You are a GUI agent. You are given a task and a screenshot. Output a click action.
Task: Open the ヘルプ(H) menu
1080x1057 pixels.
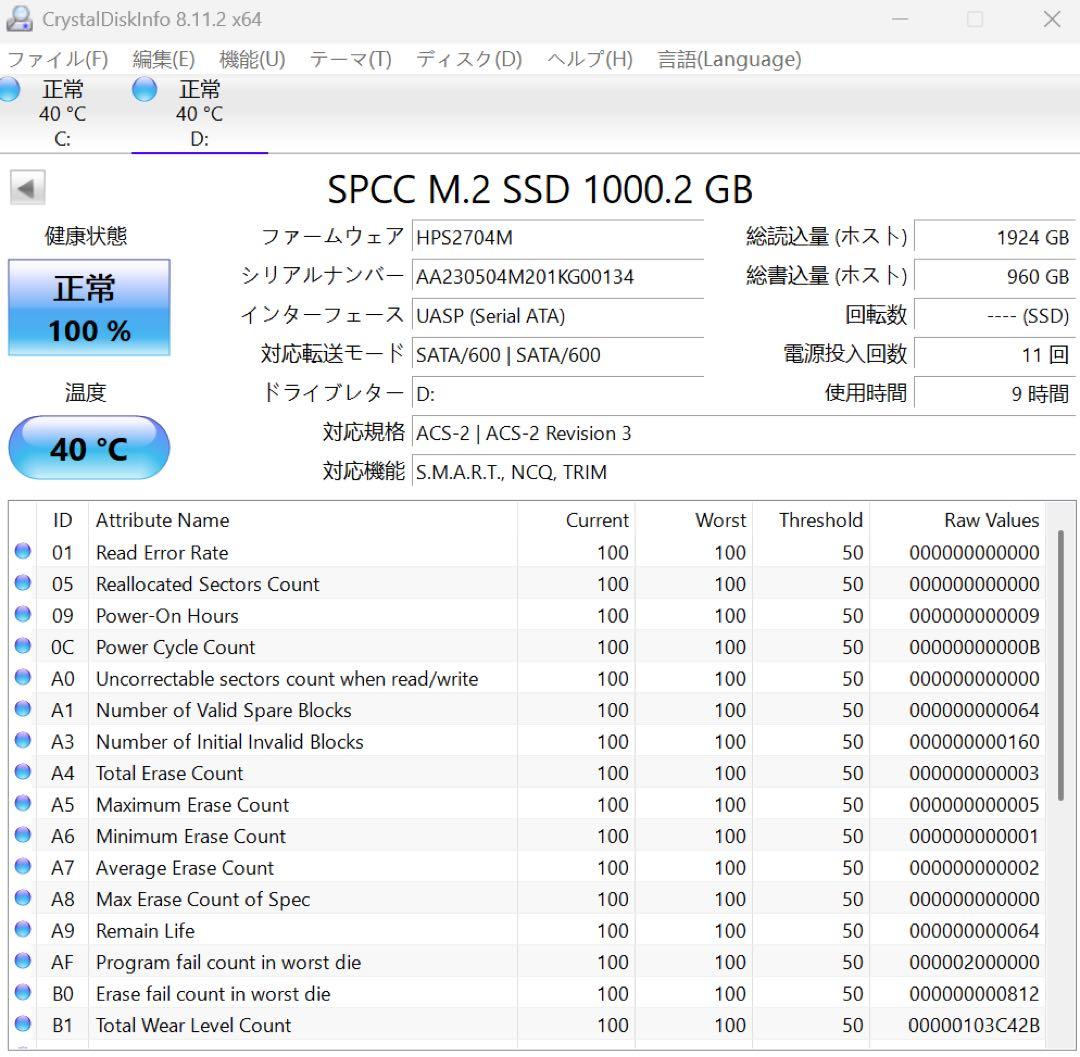point(589,59)
